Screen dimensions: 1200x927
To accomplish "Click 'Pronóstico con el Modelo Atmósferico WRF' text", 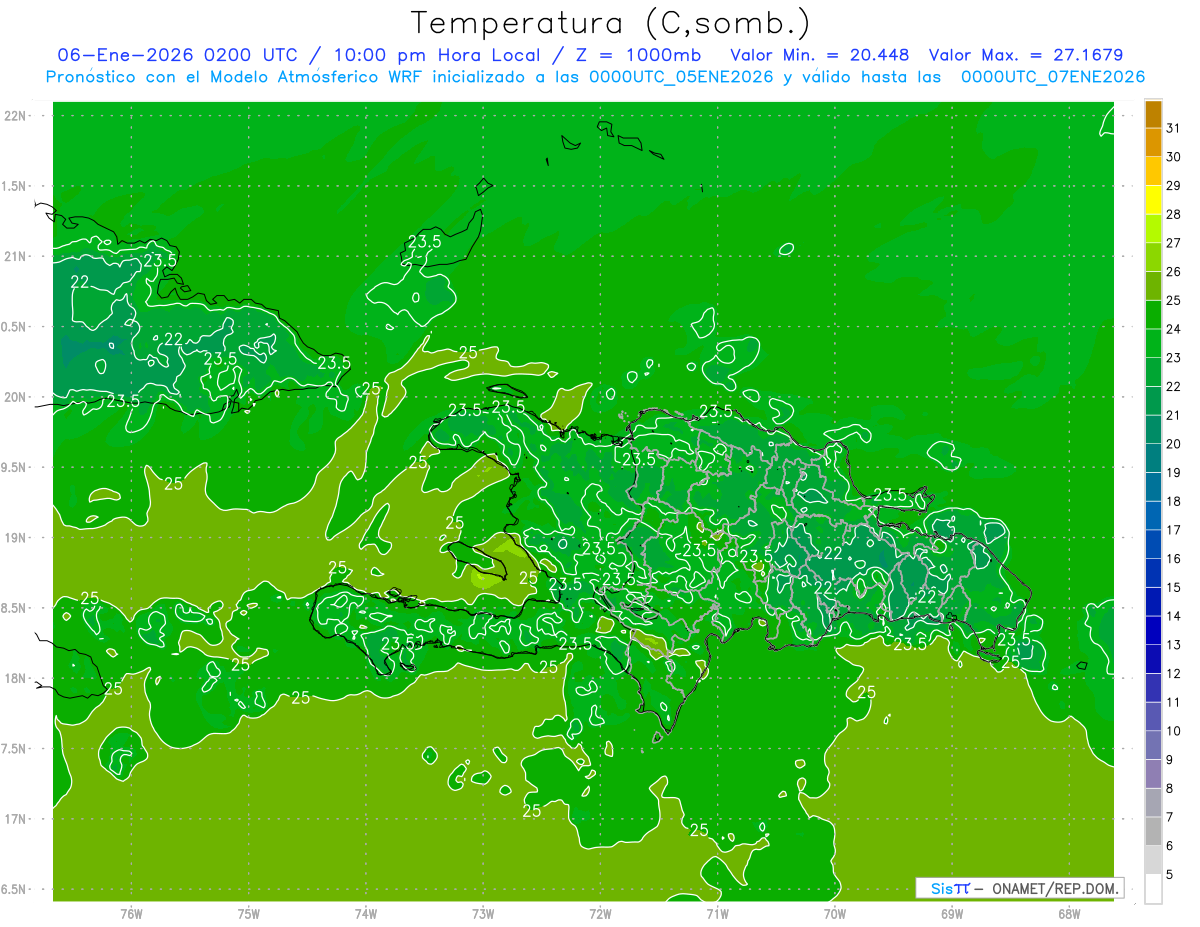I will click(237, 77).
